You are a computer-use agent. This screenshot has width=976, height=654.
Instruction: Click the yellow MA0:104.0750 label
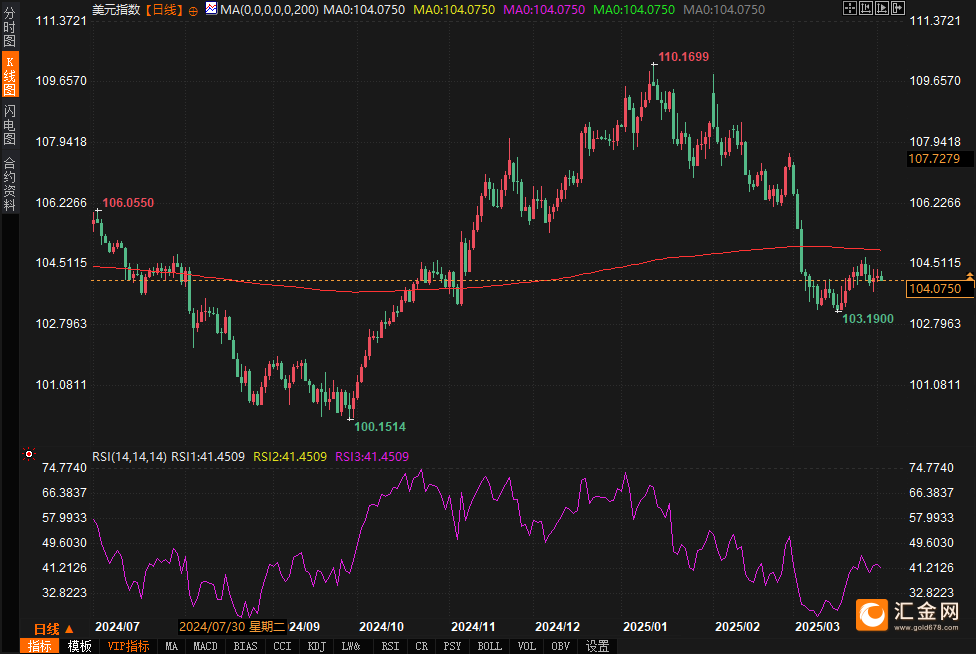tap(454, 10)
